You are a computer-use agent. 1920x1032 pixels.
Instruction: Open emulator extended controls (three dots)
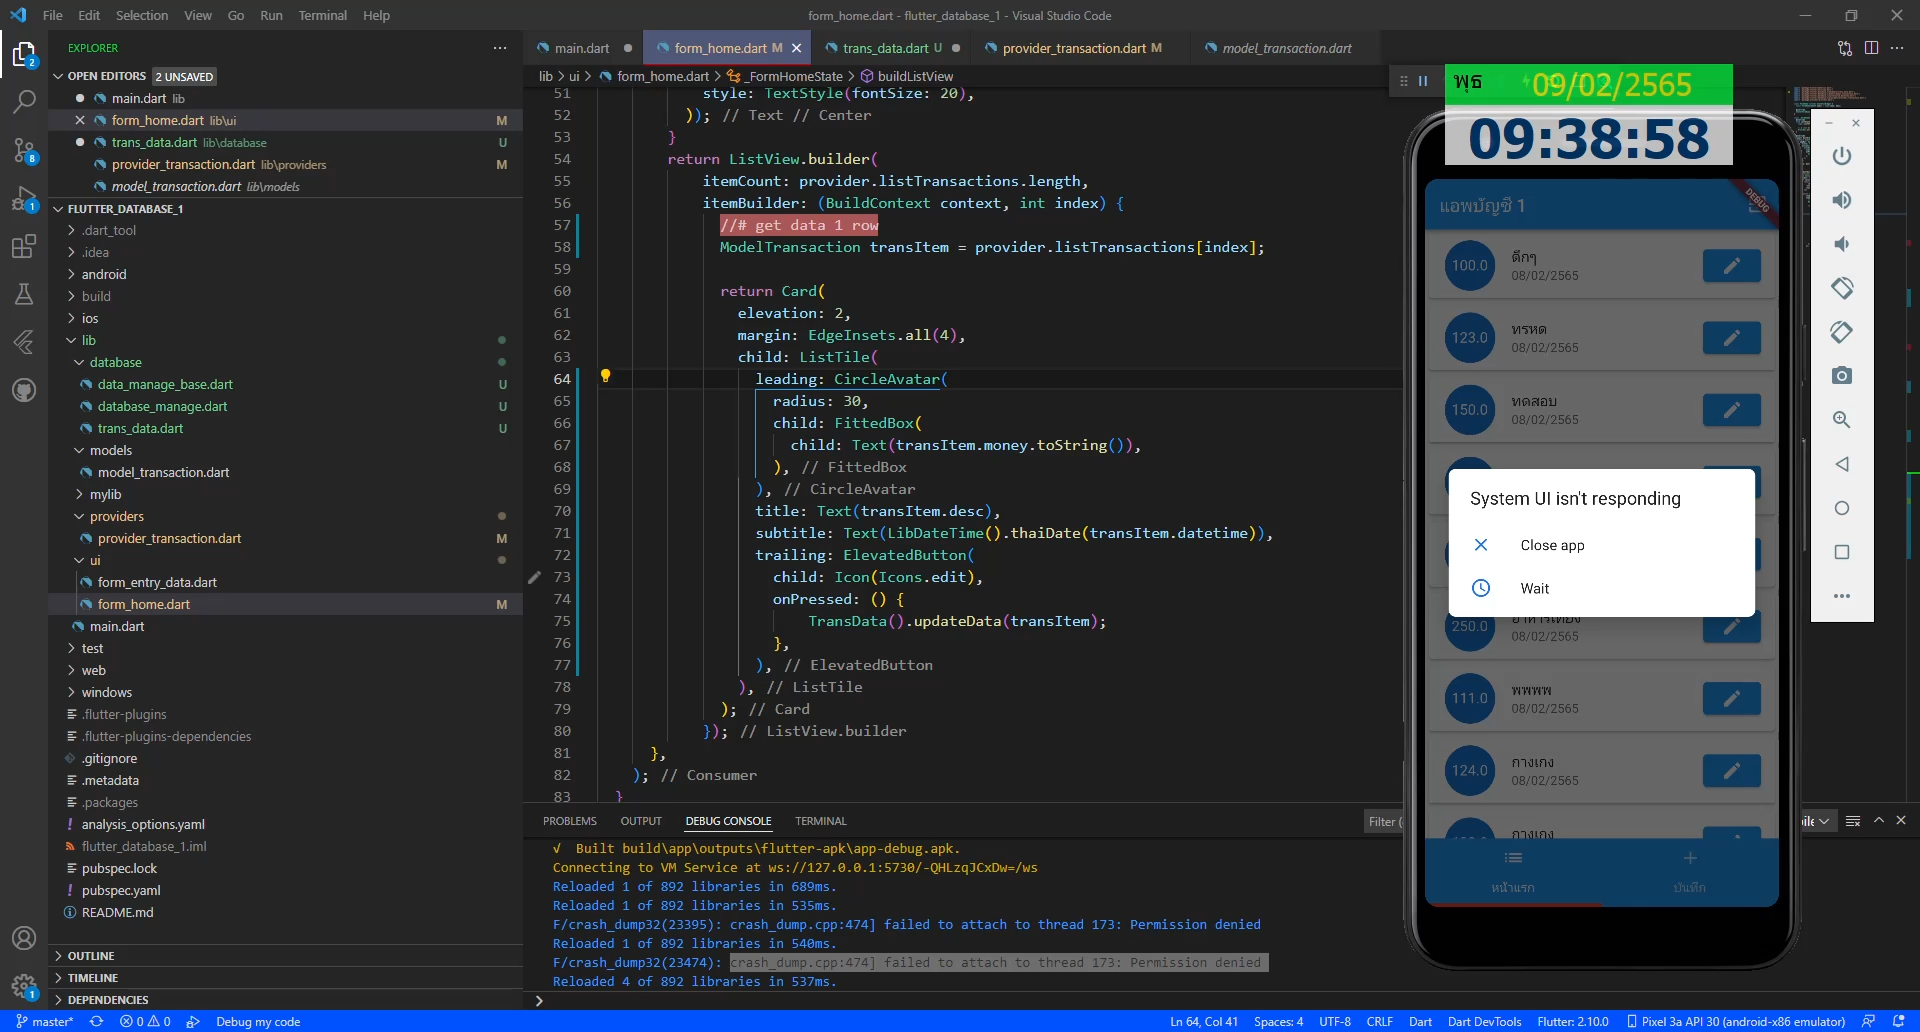click(x=1841, y=596)
